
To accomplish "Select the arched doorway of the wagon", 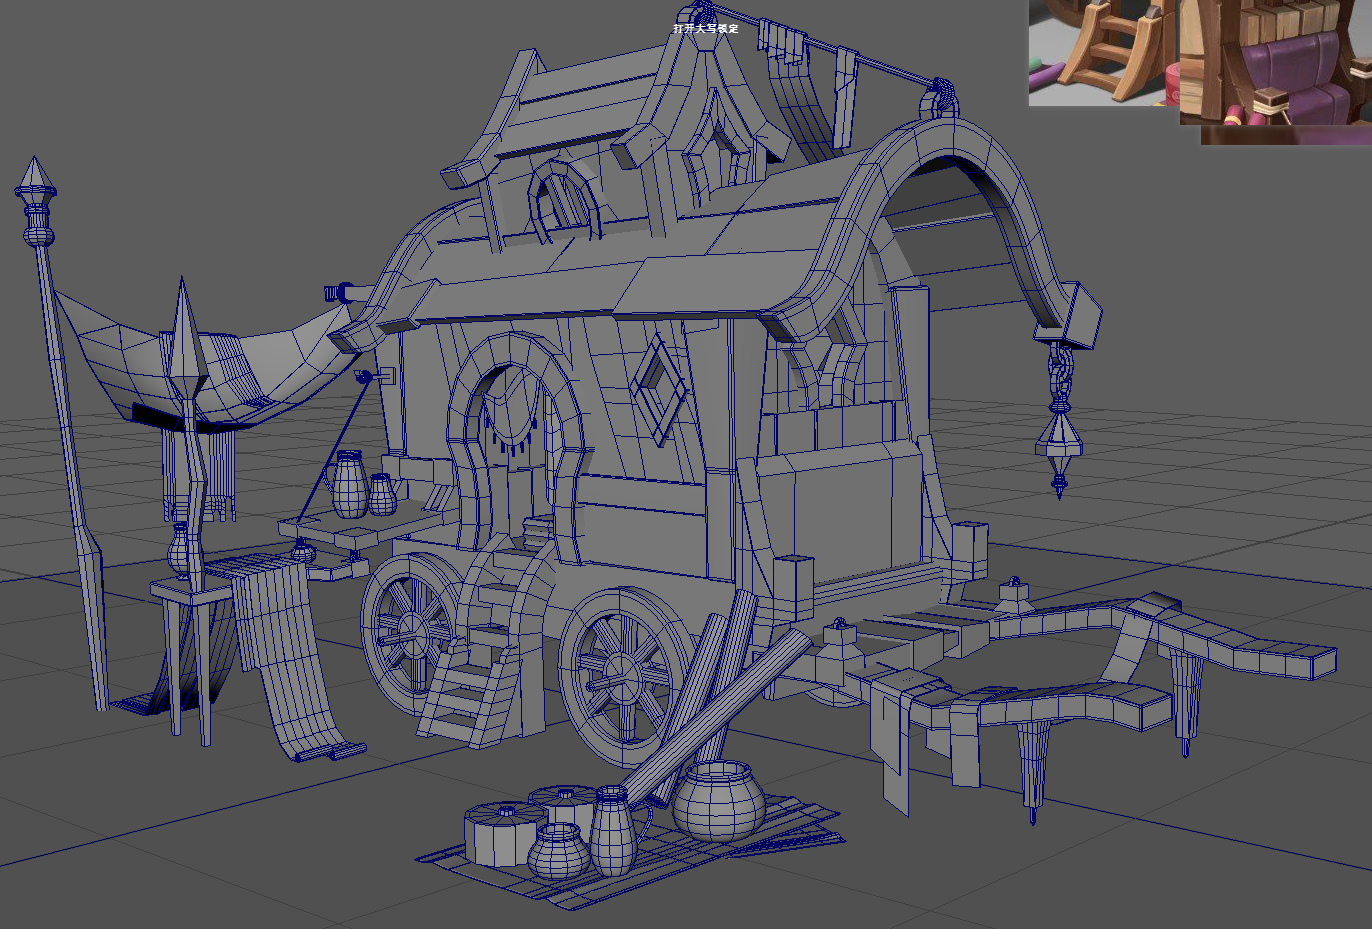I will coord(514,450).
